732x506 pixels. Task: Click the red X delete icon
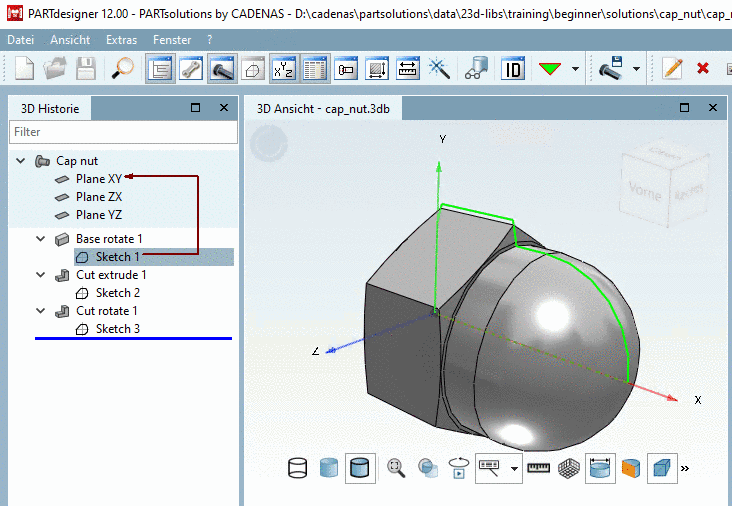703,69
